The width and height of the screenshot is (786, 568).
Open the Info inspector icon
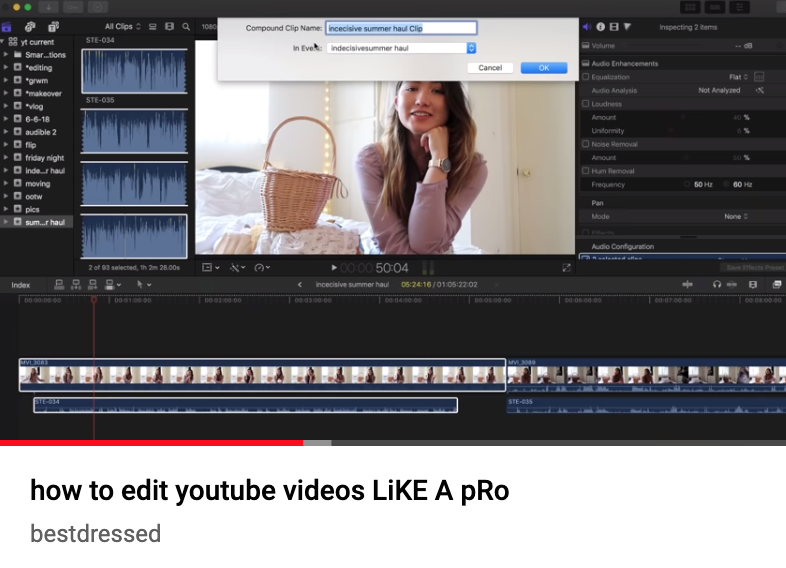click(x=601, y=27)
